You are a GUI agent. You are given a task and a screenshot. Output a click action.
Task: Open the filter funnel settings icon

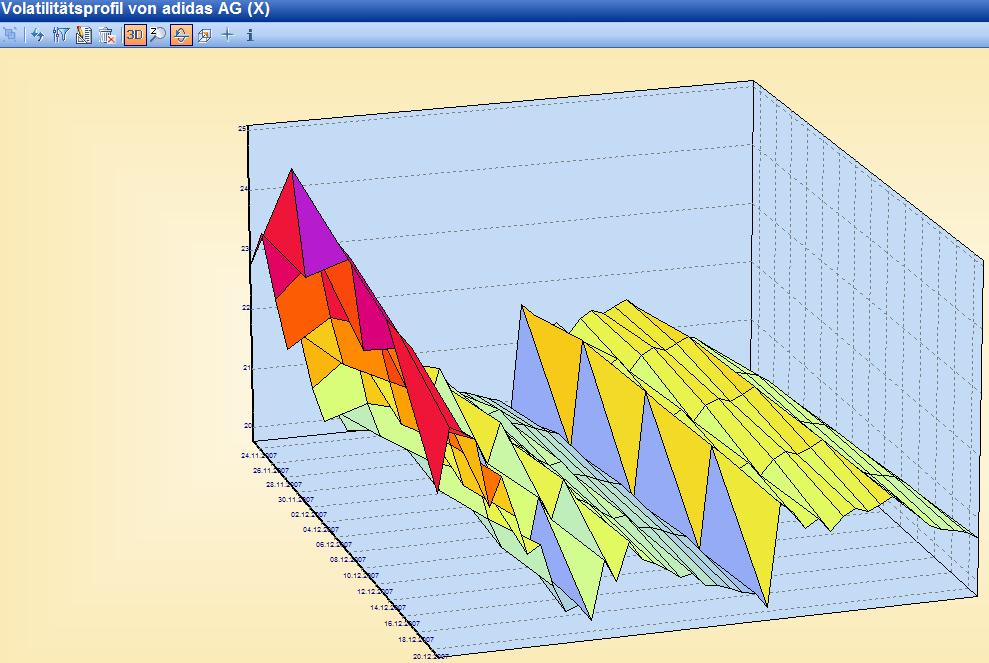click(x=61, y=35)
